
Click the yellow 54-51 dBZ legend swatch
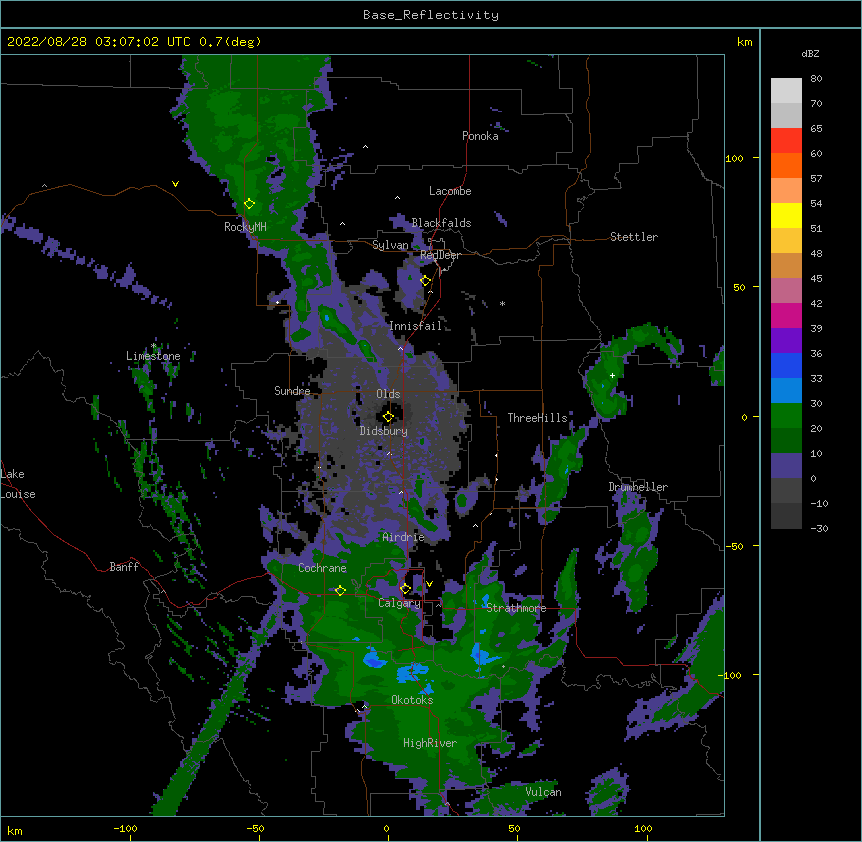click(x=786, y=215)
